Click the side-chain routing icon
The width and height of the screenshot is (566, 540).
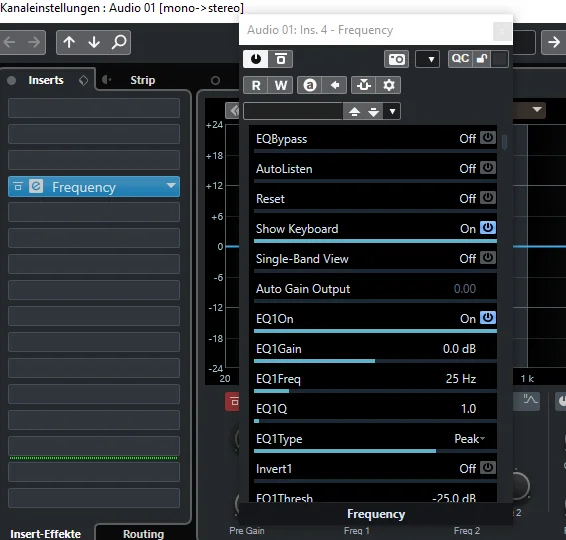(363, 85)
